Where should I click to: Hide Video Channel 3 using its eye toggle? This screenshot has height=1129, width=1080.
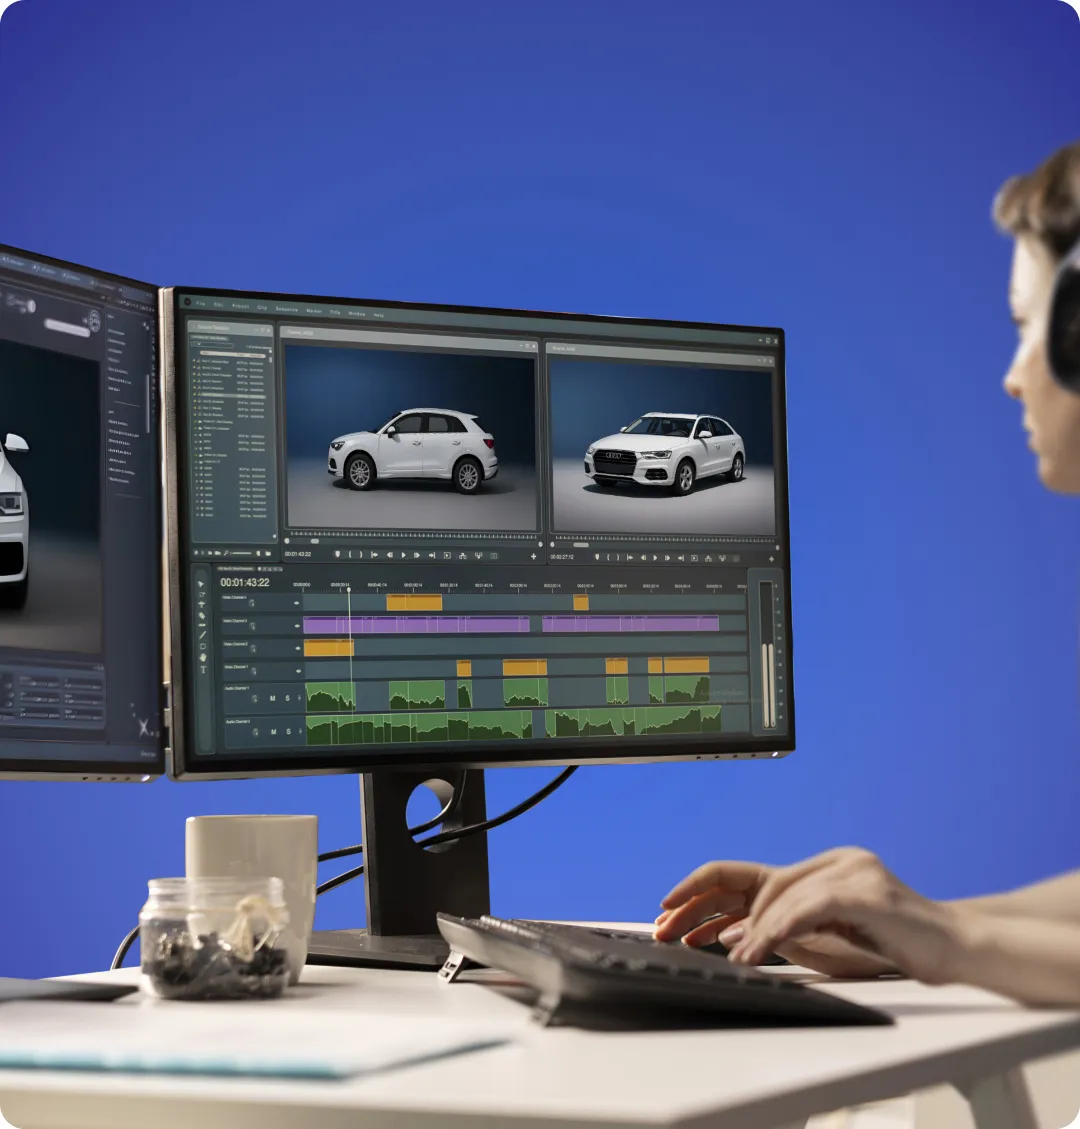click(296, 626)
